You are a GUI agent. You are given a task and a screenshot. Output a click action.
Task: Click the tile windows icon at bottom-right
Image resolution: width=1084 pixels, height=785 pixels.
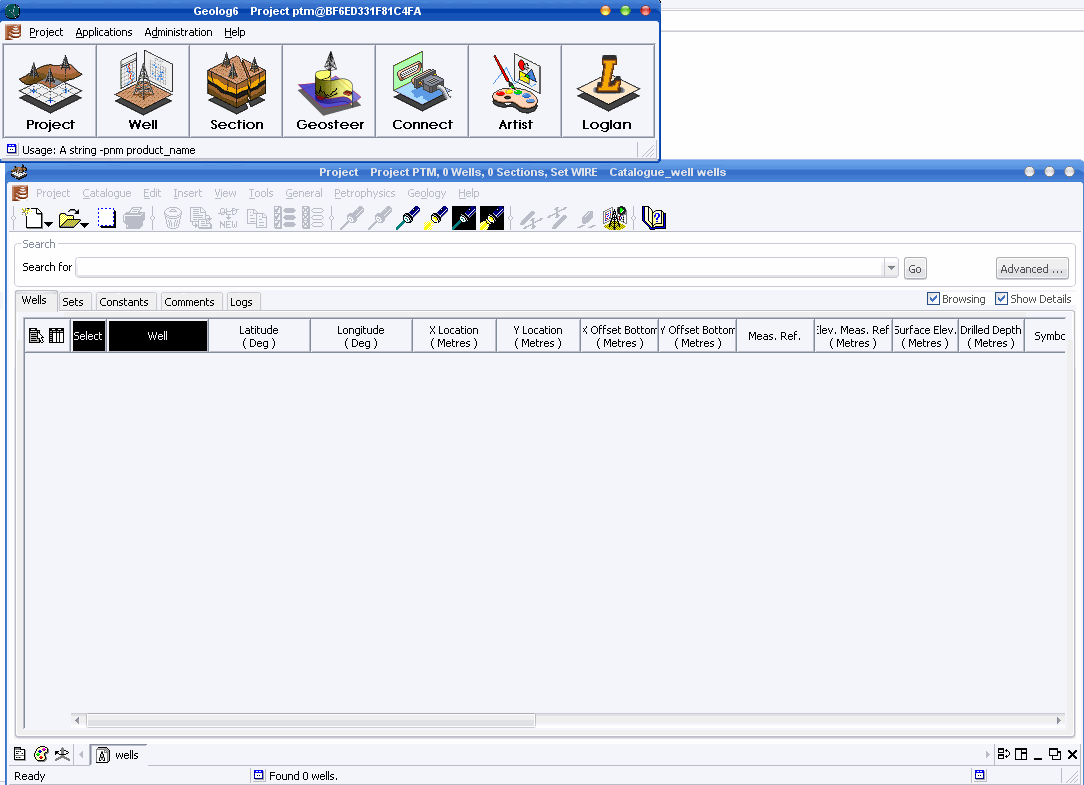click(x=1021, y=754)
